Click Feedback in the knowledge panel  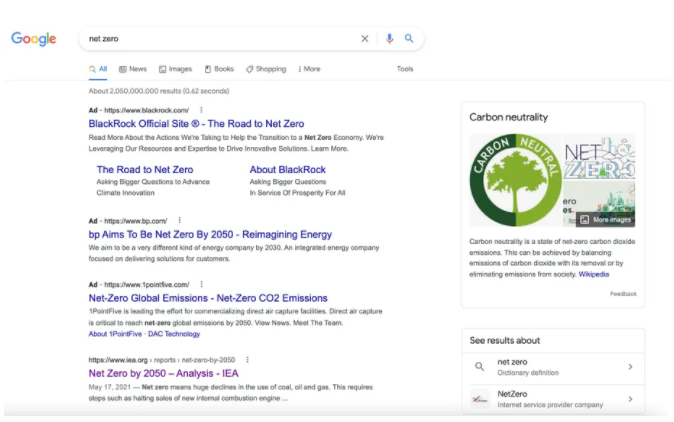623,294
